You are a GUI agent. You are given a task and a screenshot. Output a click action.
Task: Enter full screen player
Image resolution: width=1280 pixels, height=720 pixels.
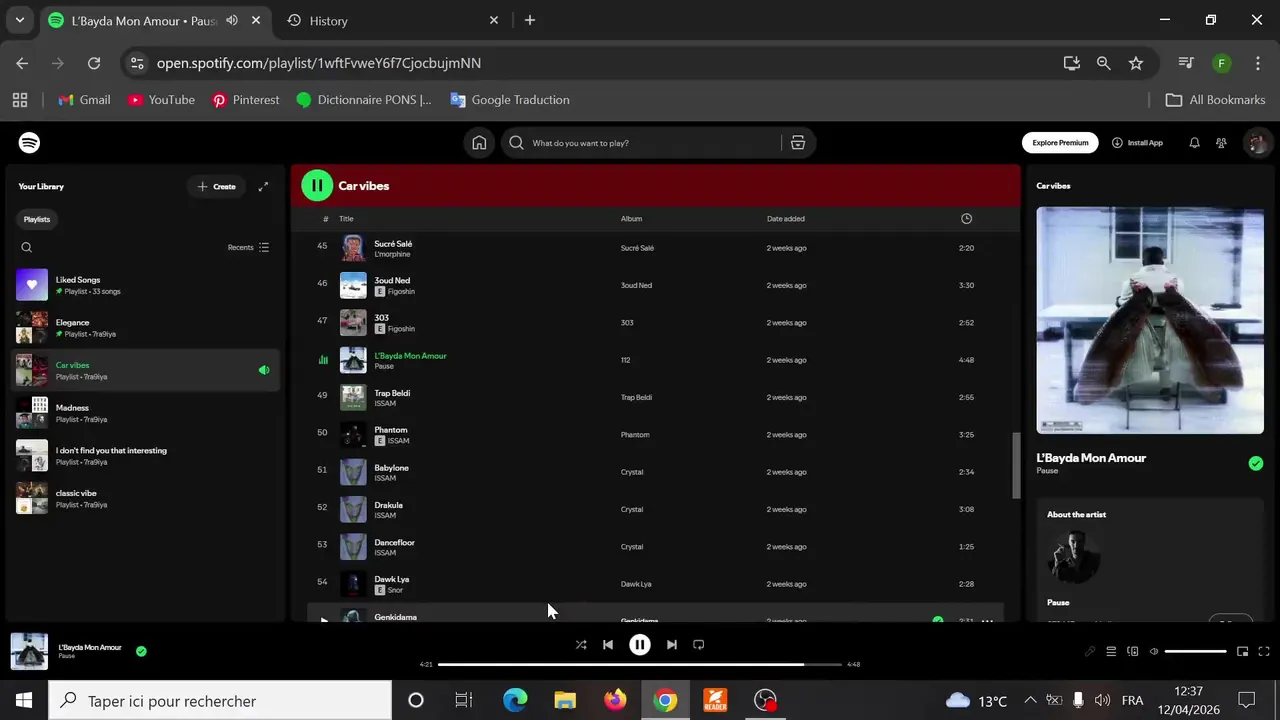tap(1264, 652)
